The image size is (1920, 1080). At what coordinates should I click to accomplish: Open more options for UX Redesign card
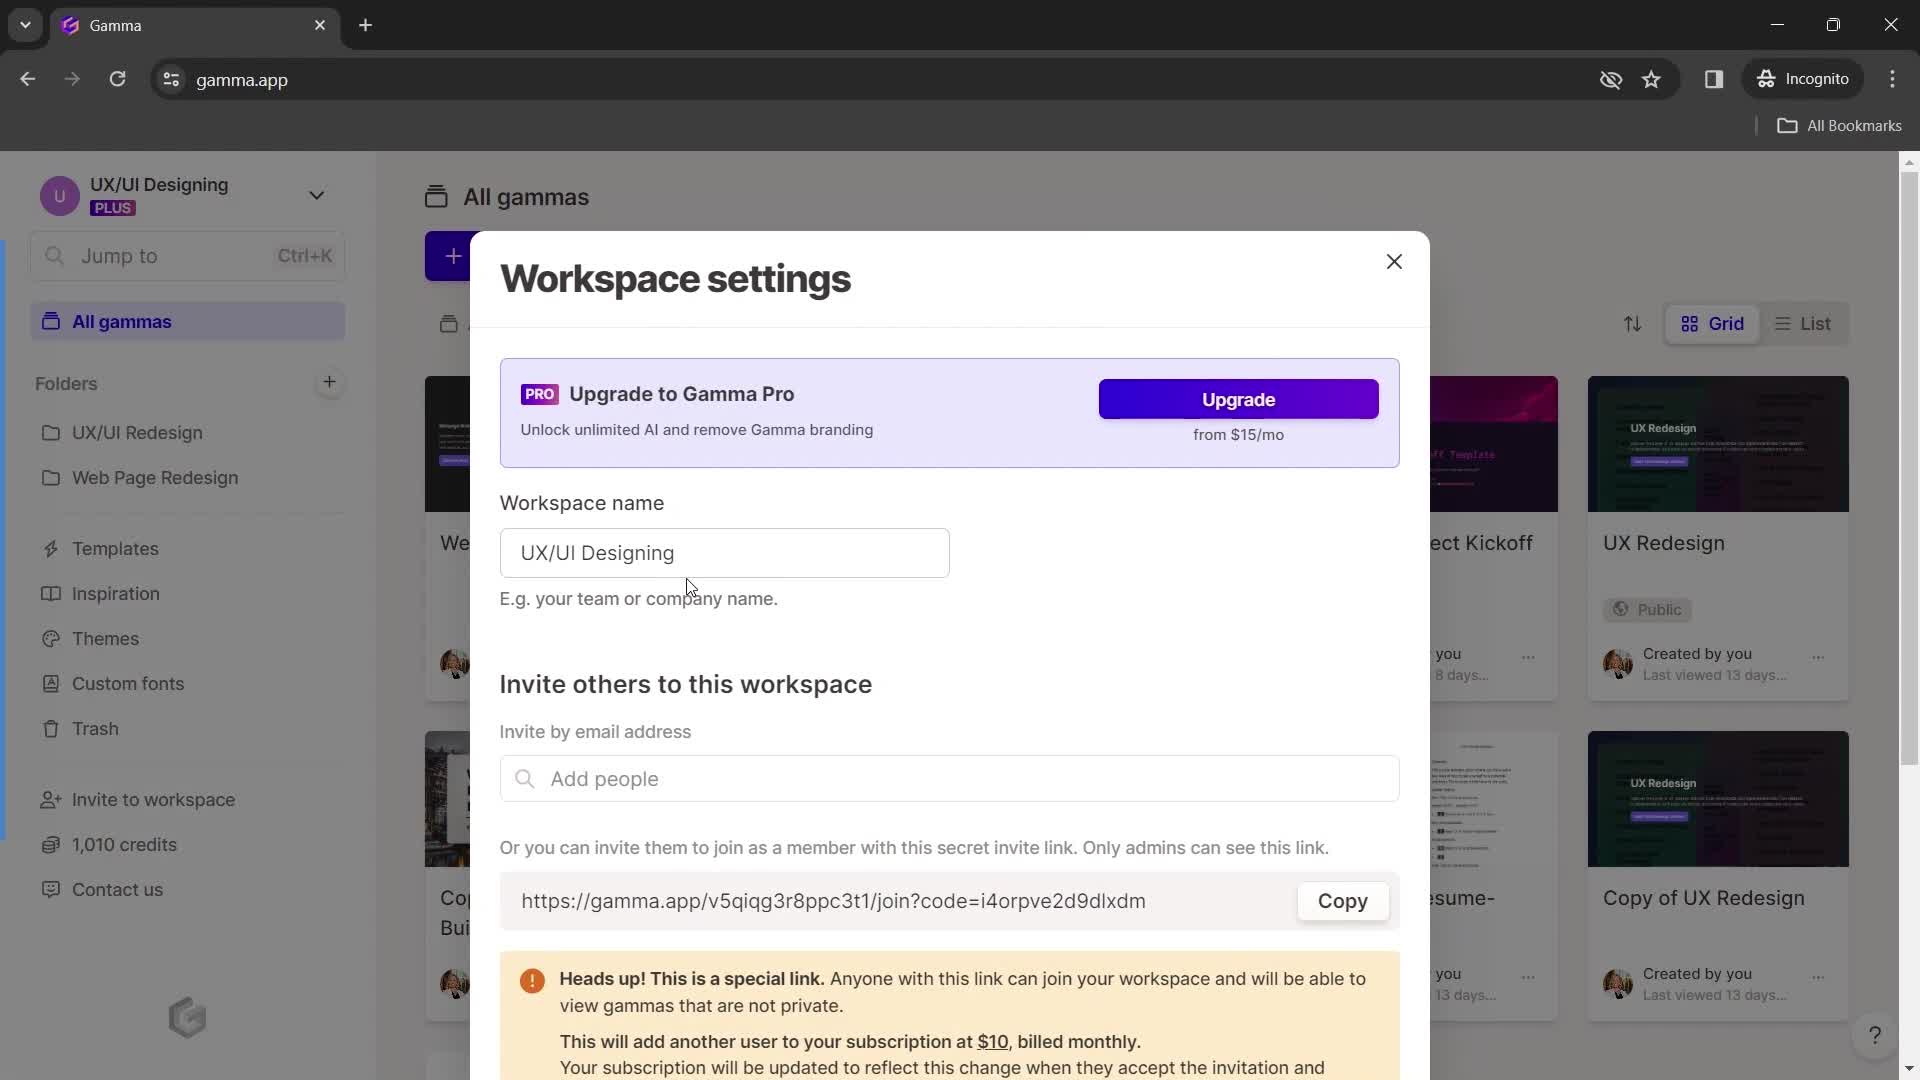1818,658
